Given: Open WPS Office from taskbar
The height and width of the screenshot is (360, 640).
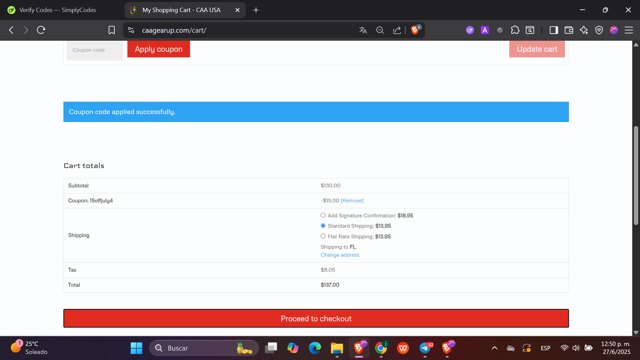Looking at the screenshot, I should [x=403, y=348].
